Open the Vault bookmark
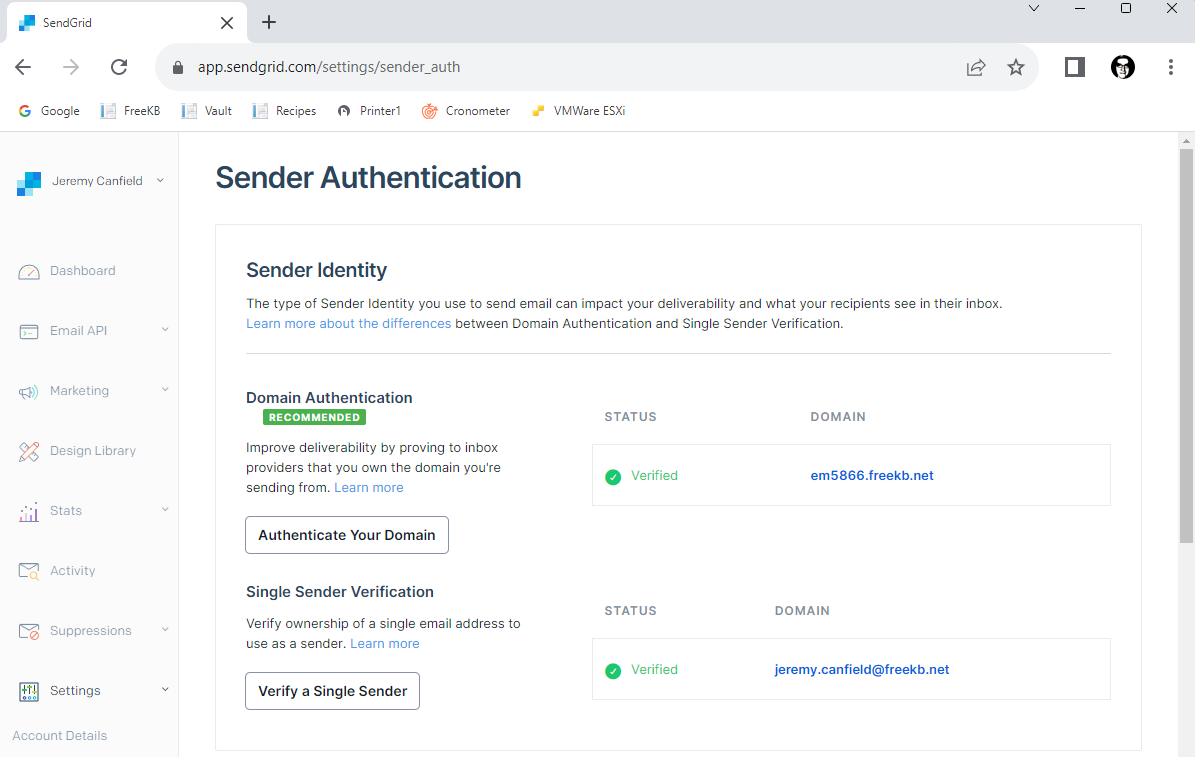 pyautogui.click(x=207, y=111)
